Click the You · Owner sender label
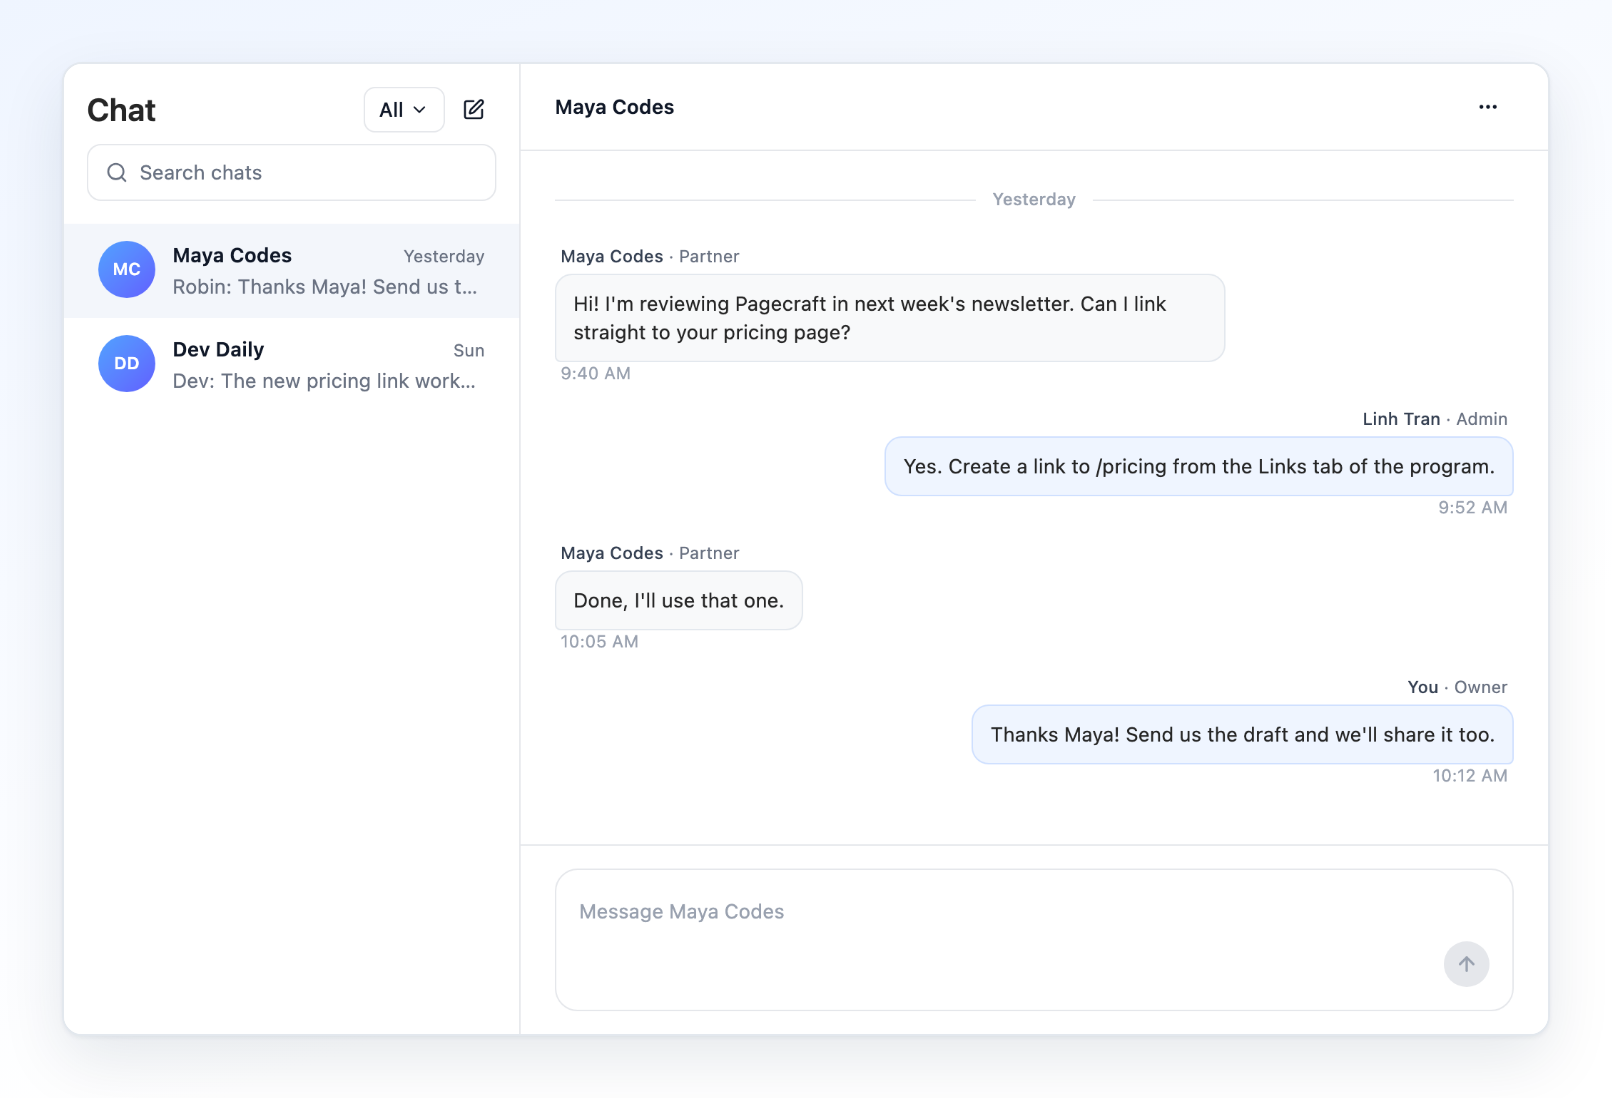This screenshot has height=1098, width=1612. [x=1457, y=687]
